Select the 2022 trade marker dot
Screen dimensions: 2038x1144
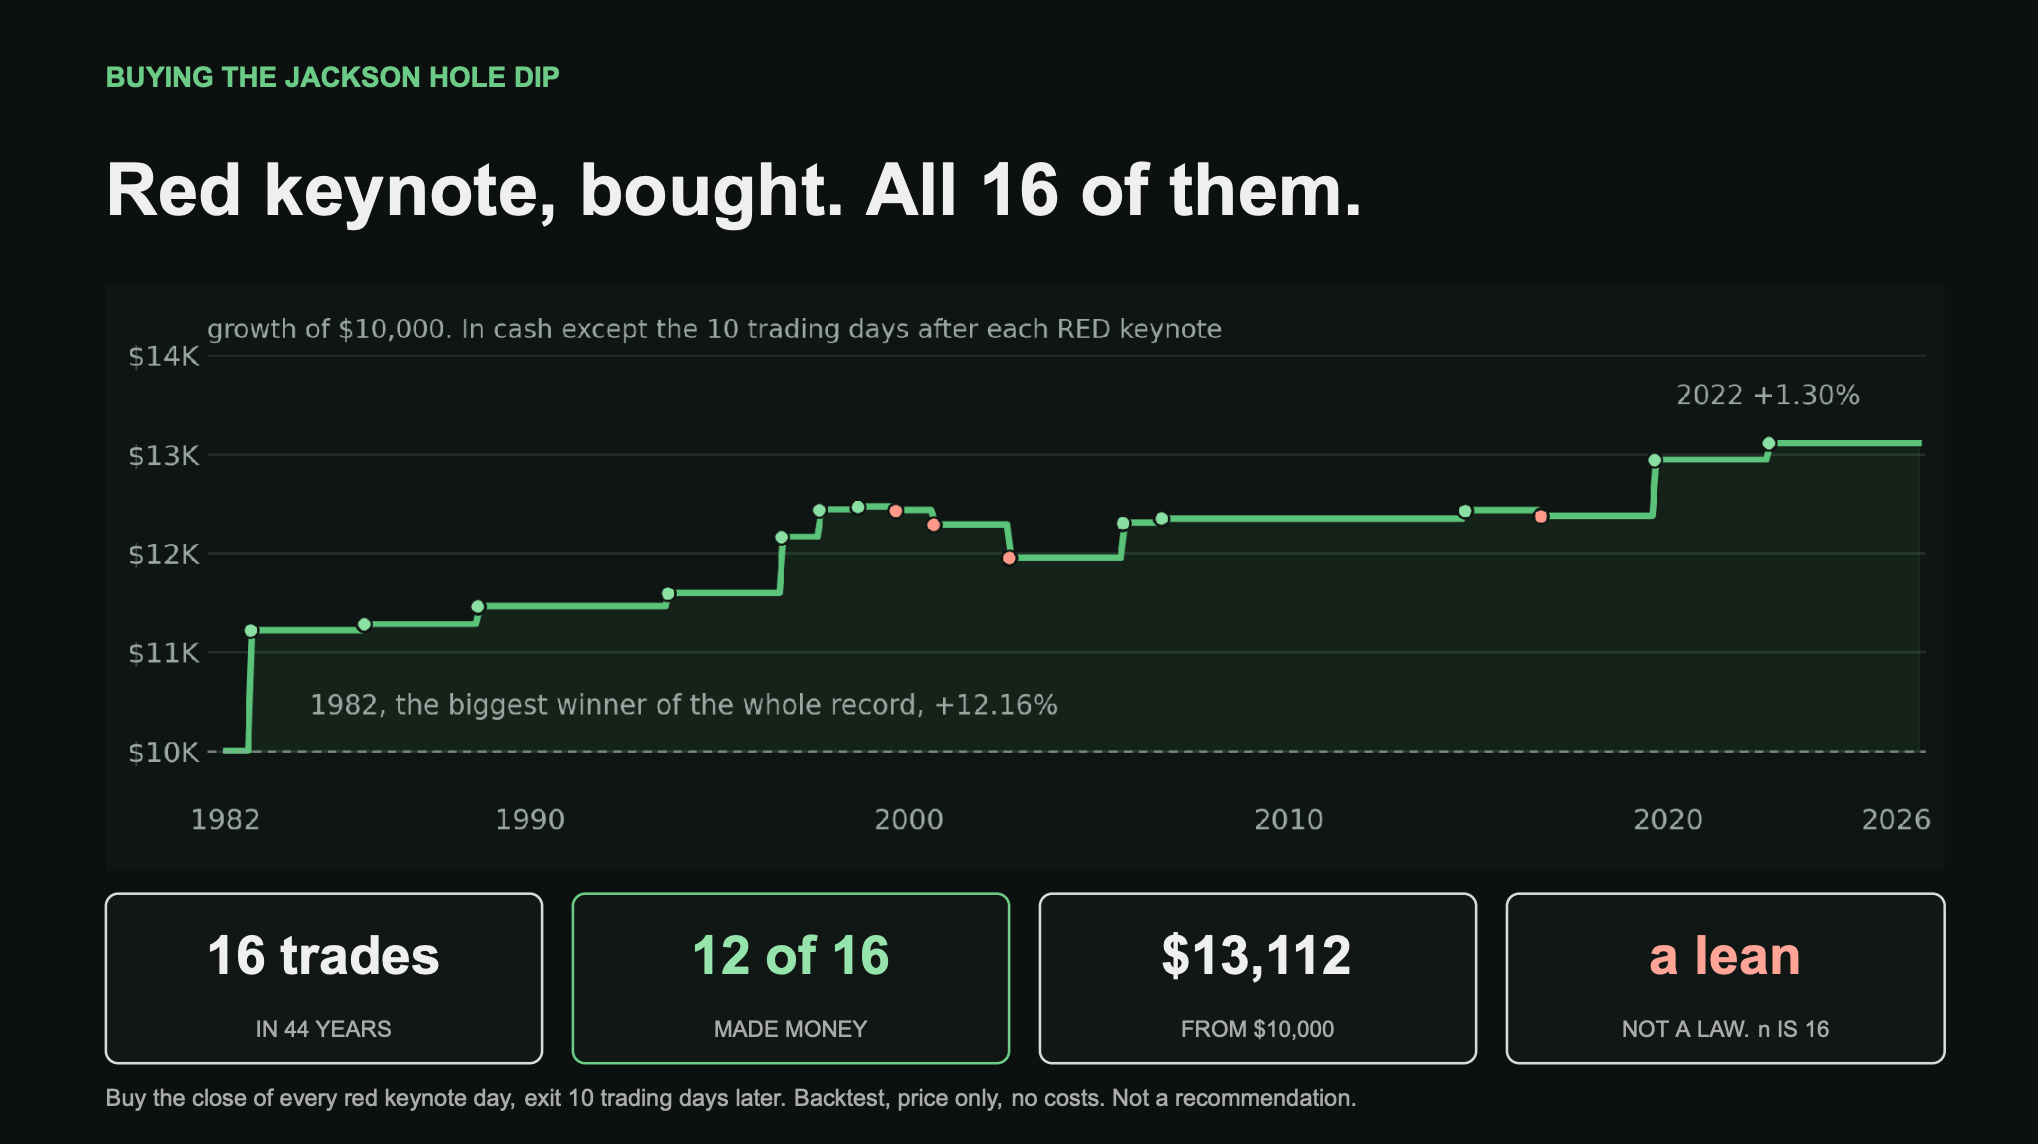pos(1768,443)
